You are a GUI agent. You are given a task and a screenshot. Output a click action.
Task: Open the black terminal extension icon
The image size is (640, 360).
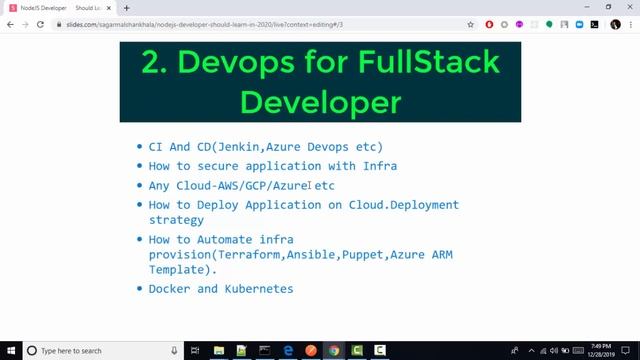(595, 24)
